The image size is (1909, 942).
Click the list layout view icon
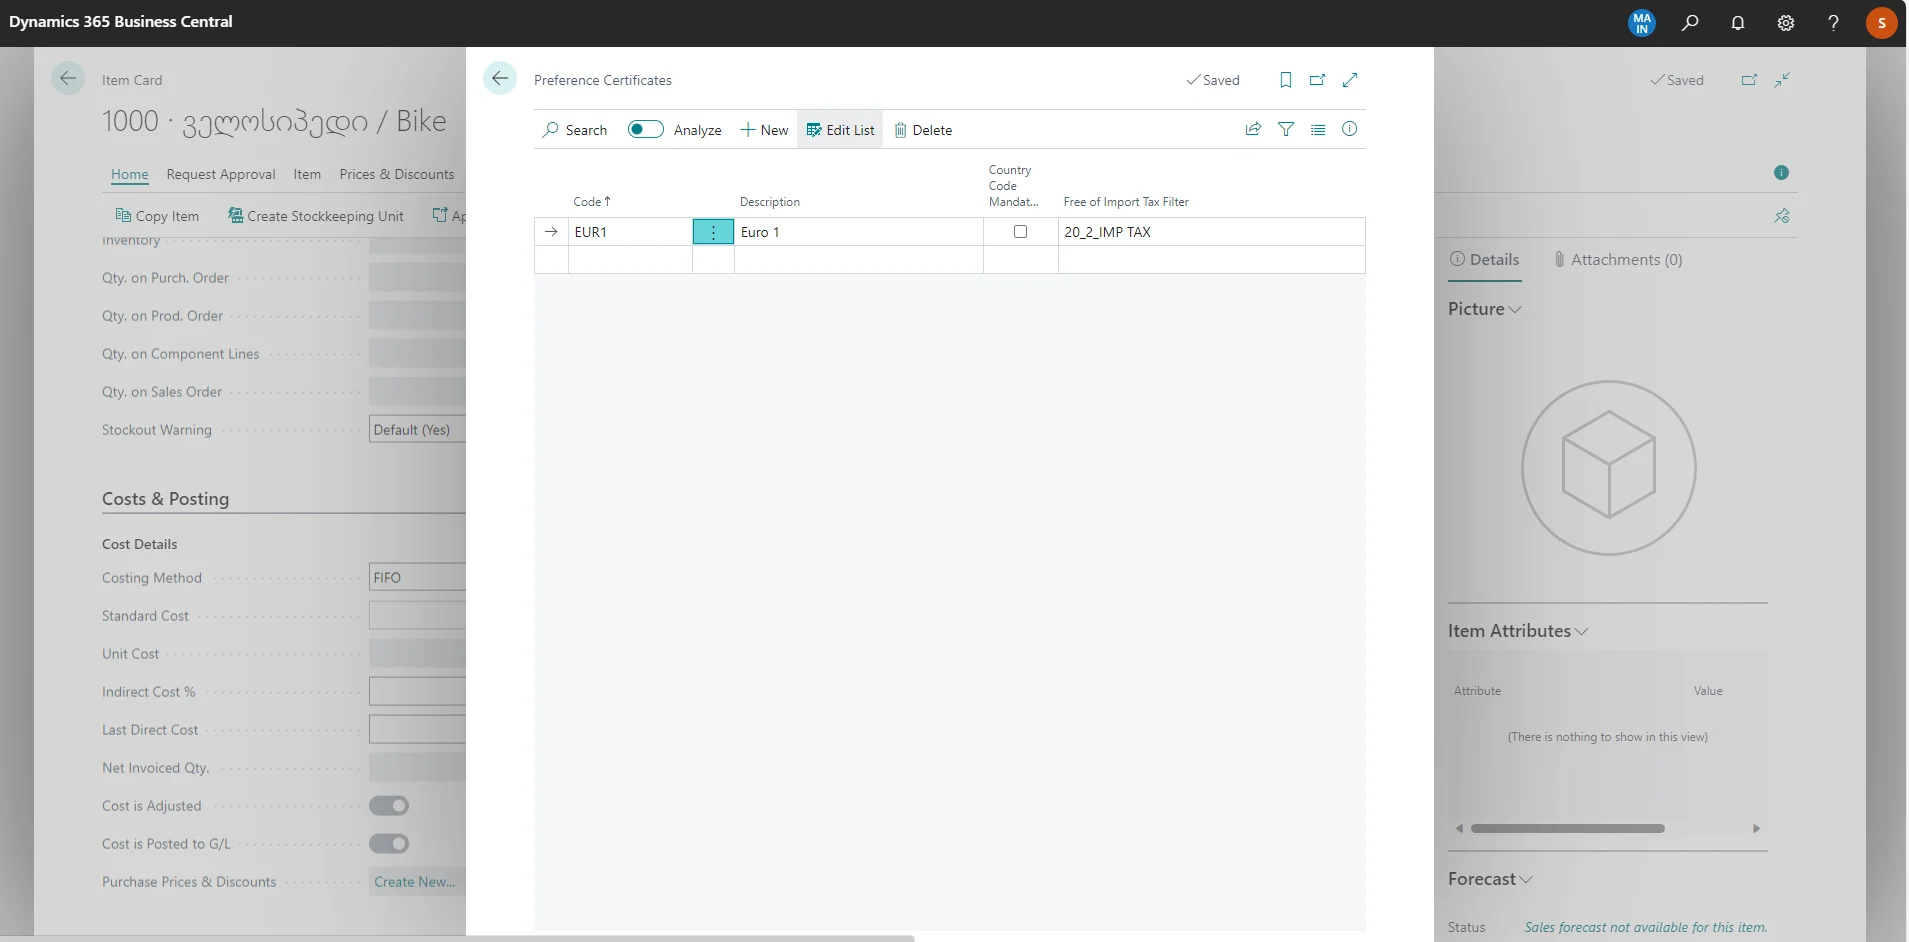tap(1318, 129)
